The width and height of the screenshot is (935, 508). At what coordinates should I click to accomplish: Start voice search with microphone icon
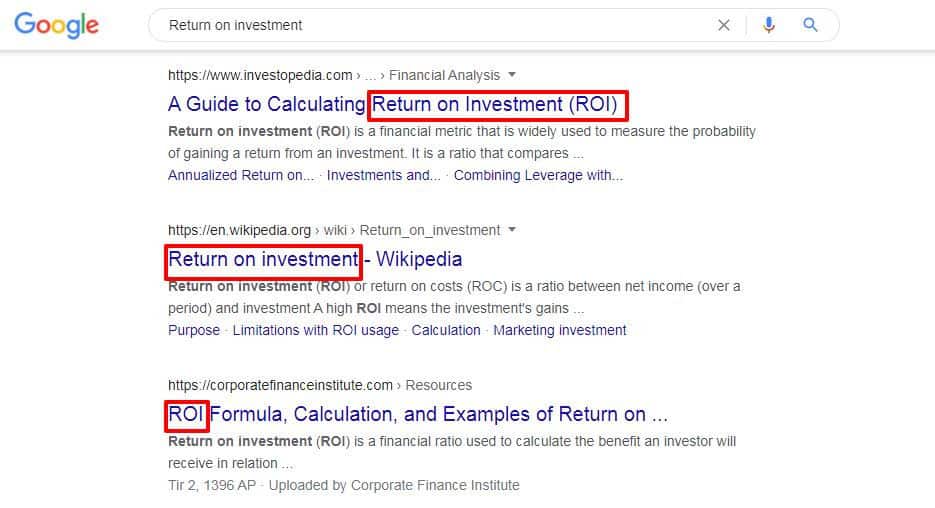(769, 25)
